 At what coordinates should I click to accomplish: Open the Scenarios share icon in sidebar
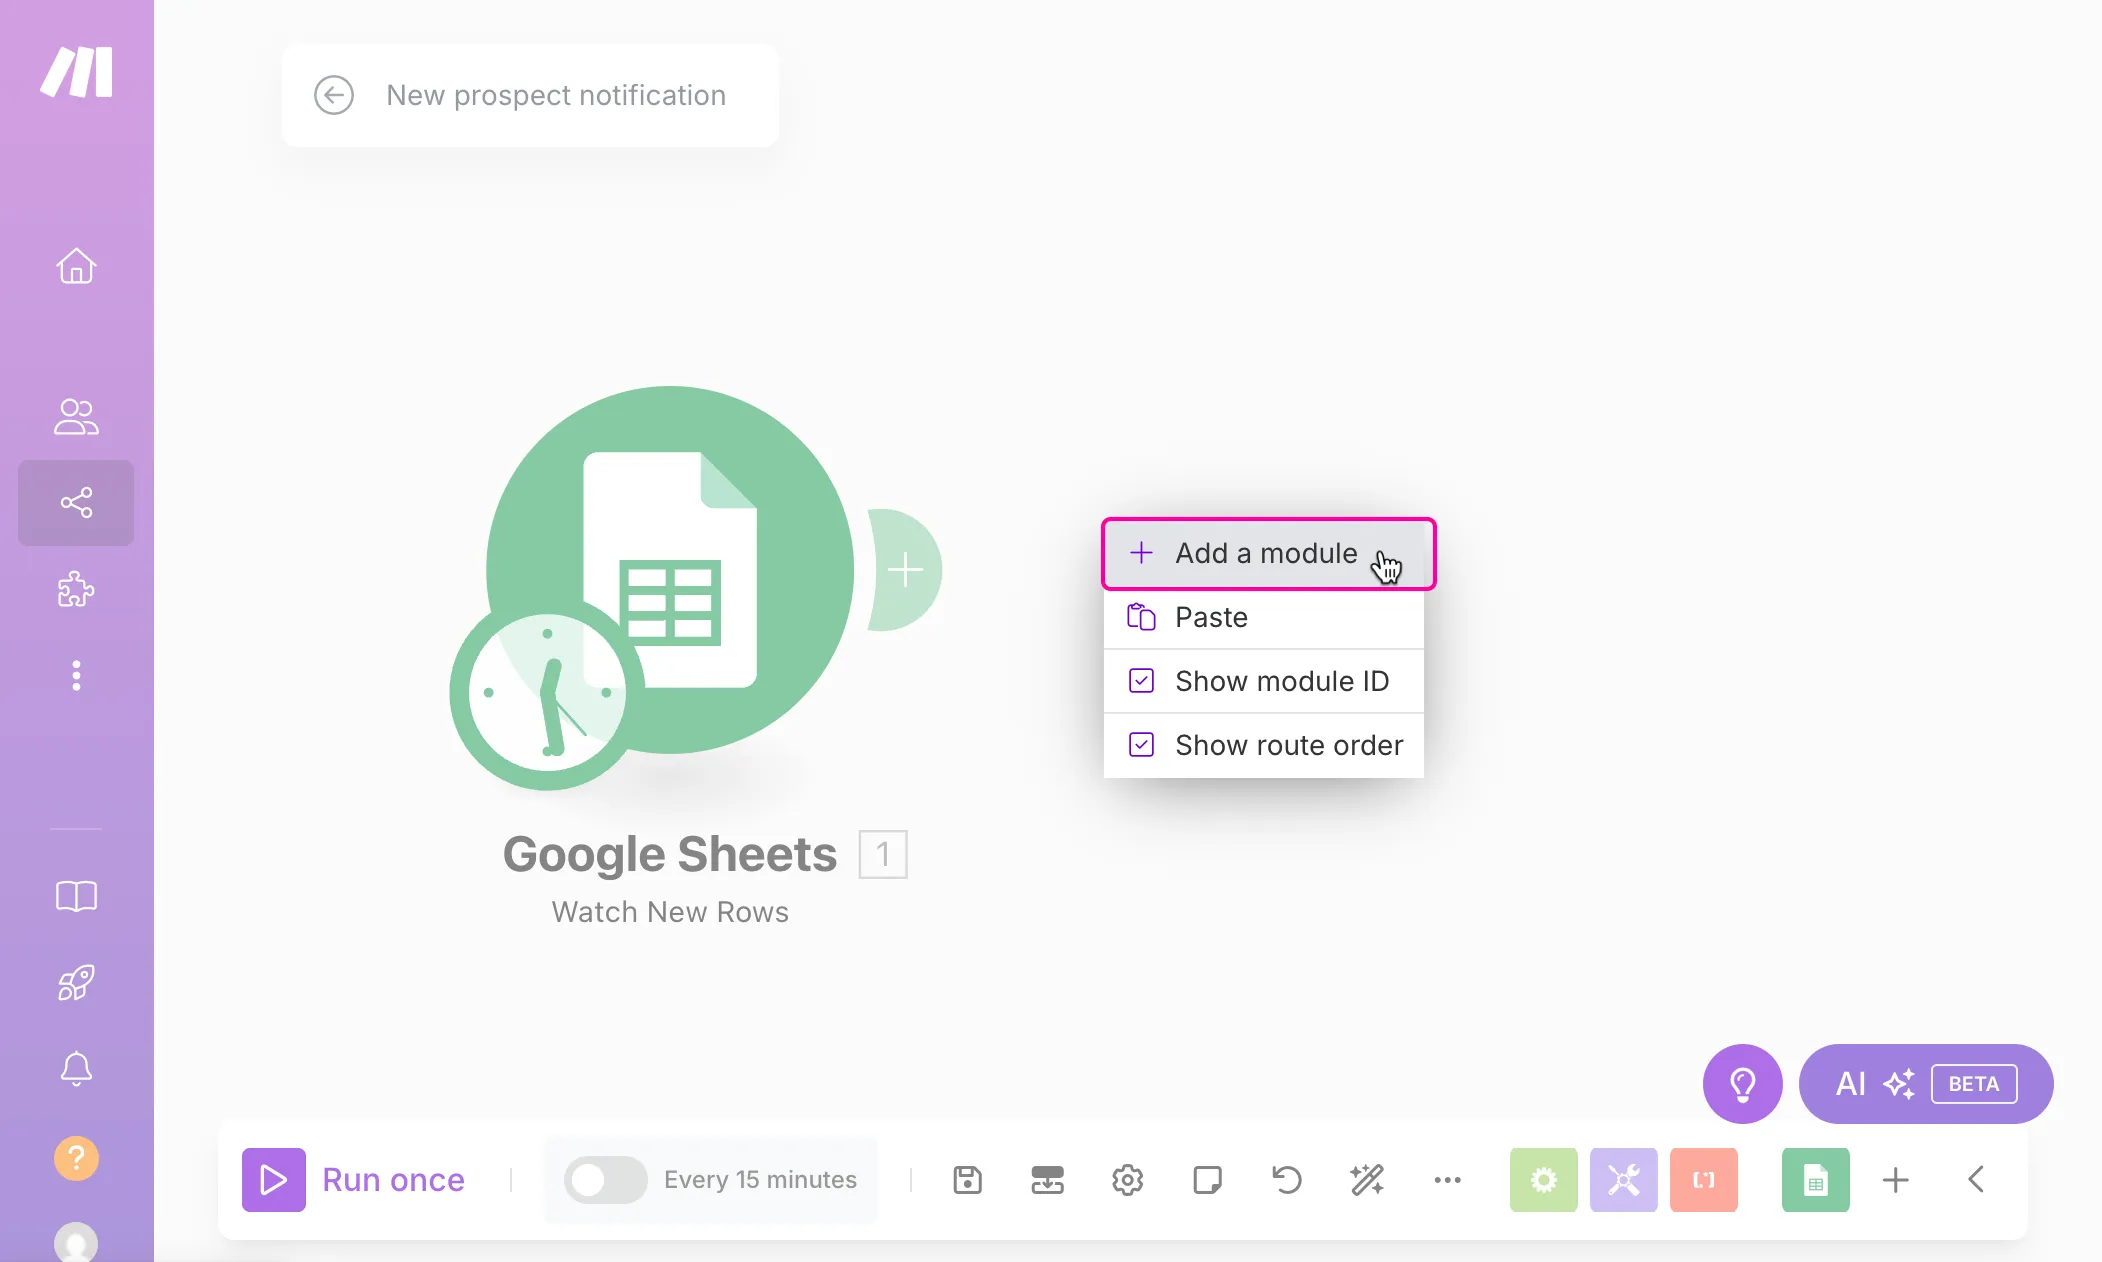76,502
